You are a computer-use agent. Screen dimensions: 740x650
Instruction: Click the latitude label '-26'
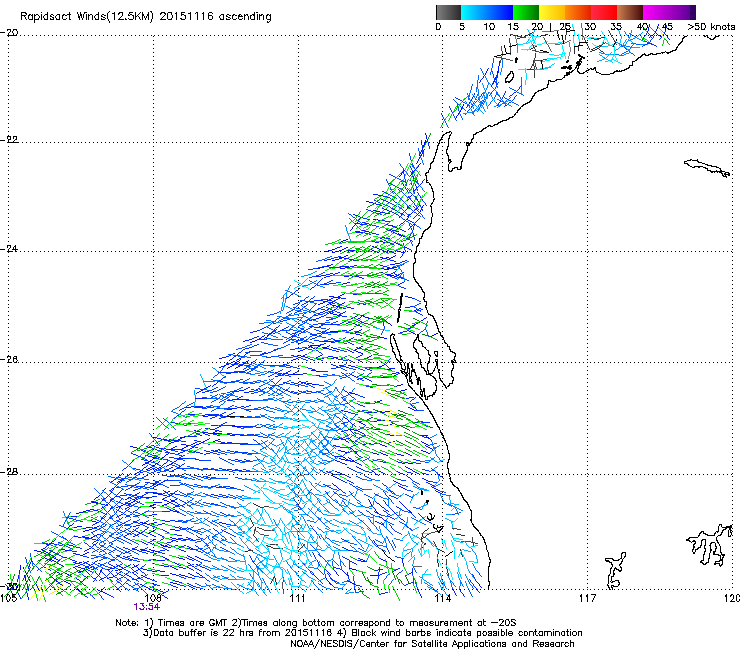9,360
